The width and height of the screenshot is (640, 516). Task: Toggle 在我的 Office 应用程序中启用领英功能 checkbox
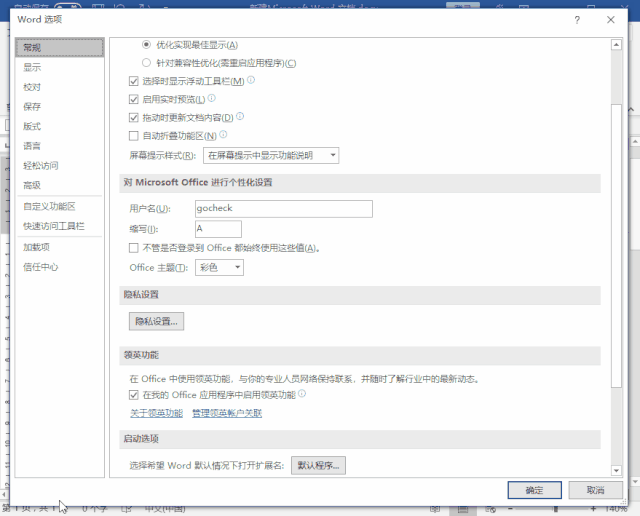[x=133, y=395]
